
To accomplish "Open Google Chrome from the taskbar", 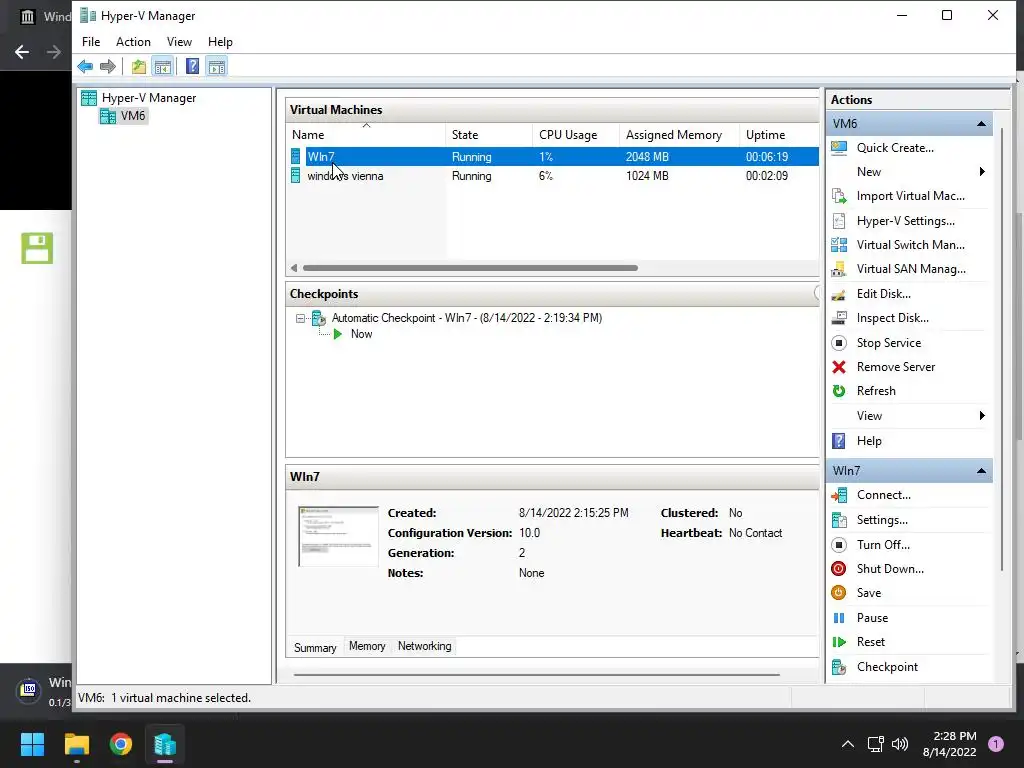I will pos(121,744).
